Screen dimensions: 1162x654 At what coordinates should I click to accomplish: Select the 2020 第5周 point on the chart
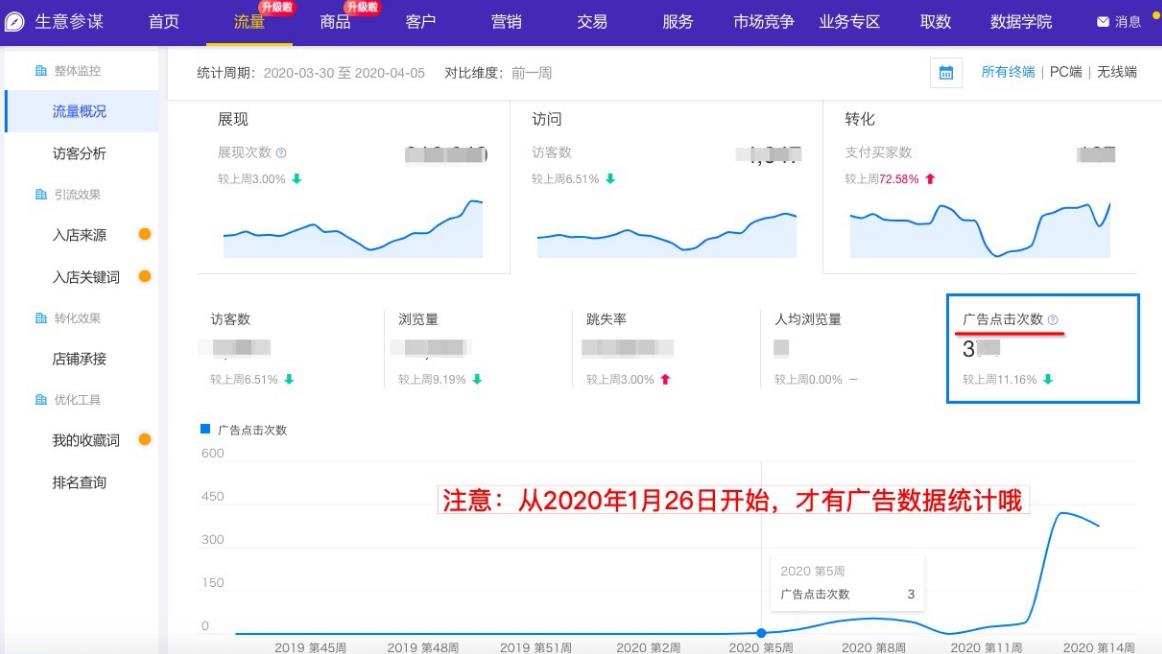click(x=762, y=632)
